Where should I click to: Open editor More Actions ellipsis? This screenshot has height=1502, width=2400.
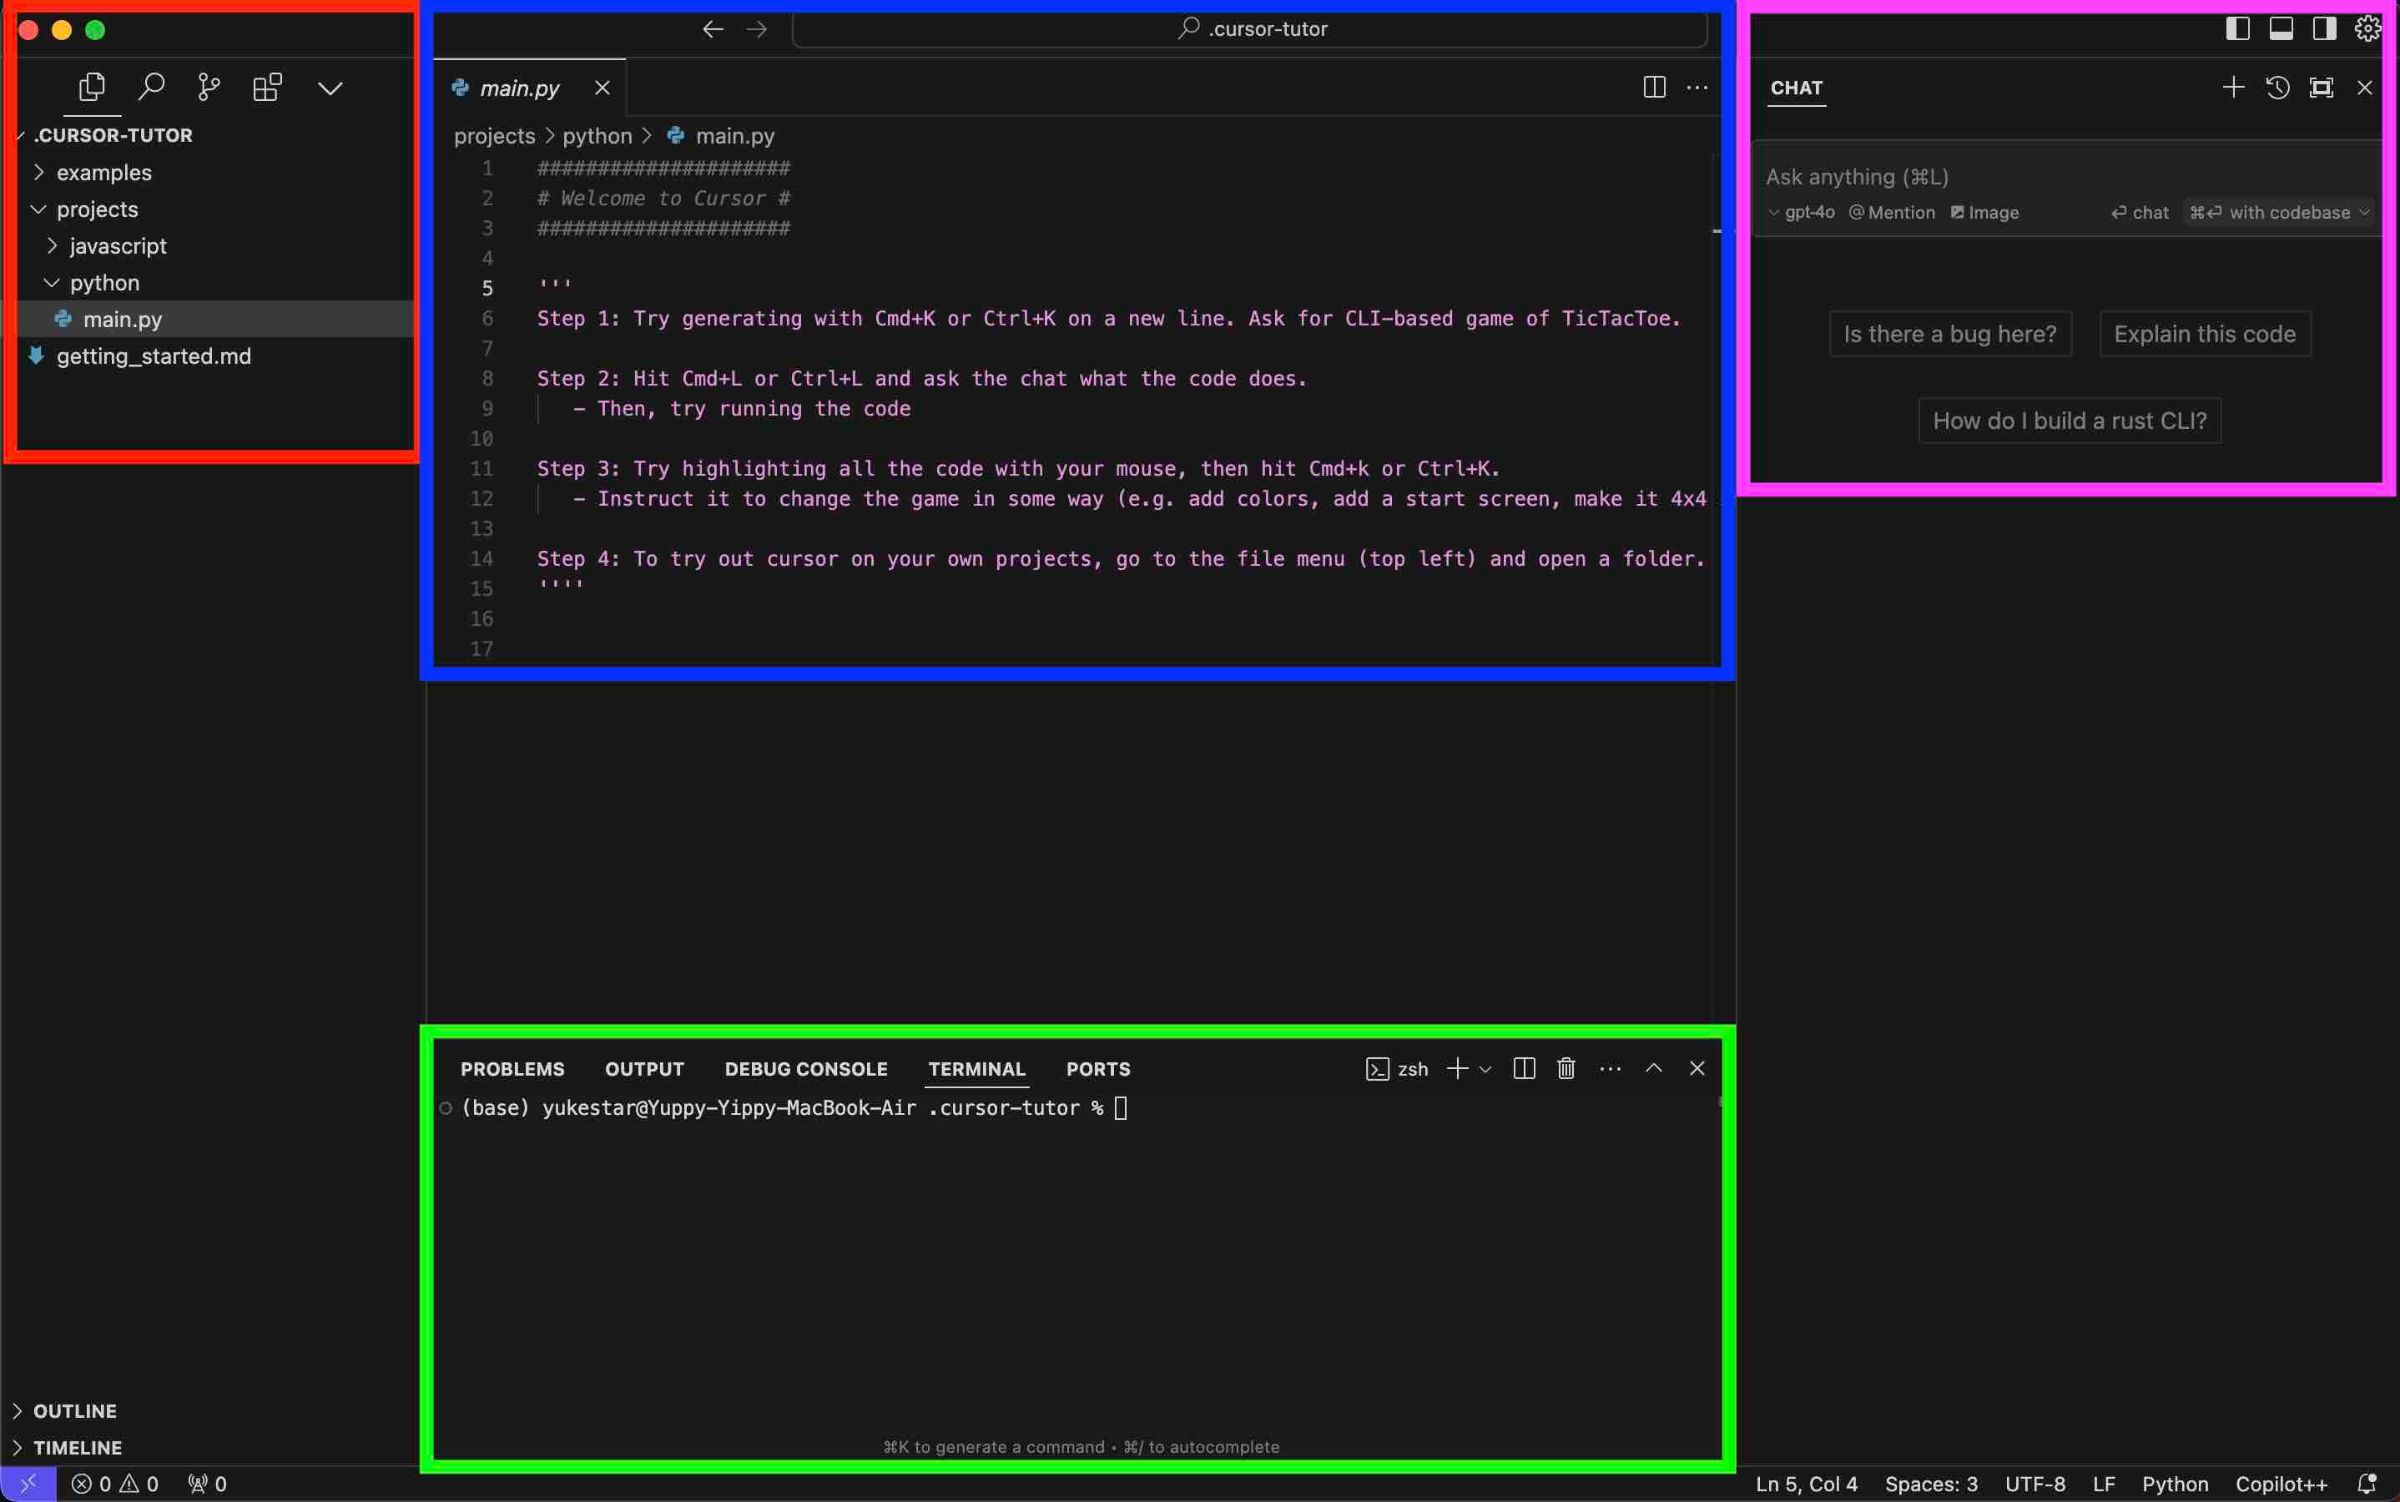point(1697,87)
